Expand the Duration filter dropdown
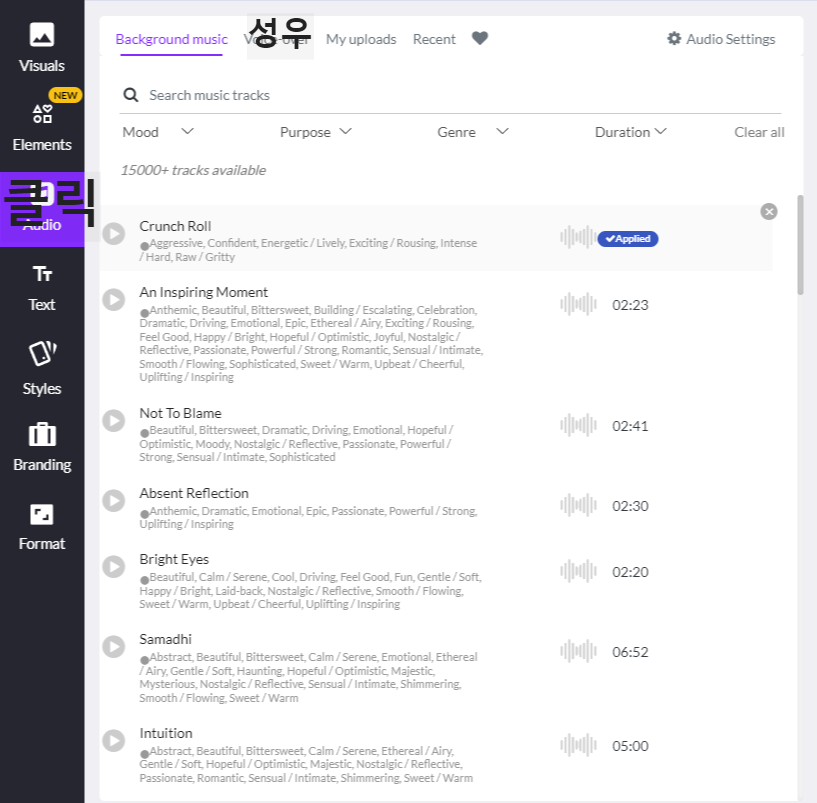Image resolution: width=817 pixels, height=803 pixels. pyautogui.click(x=631, y=132)
